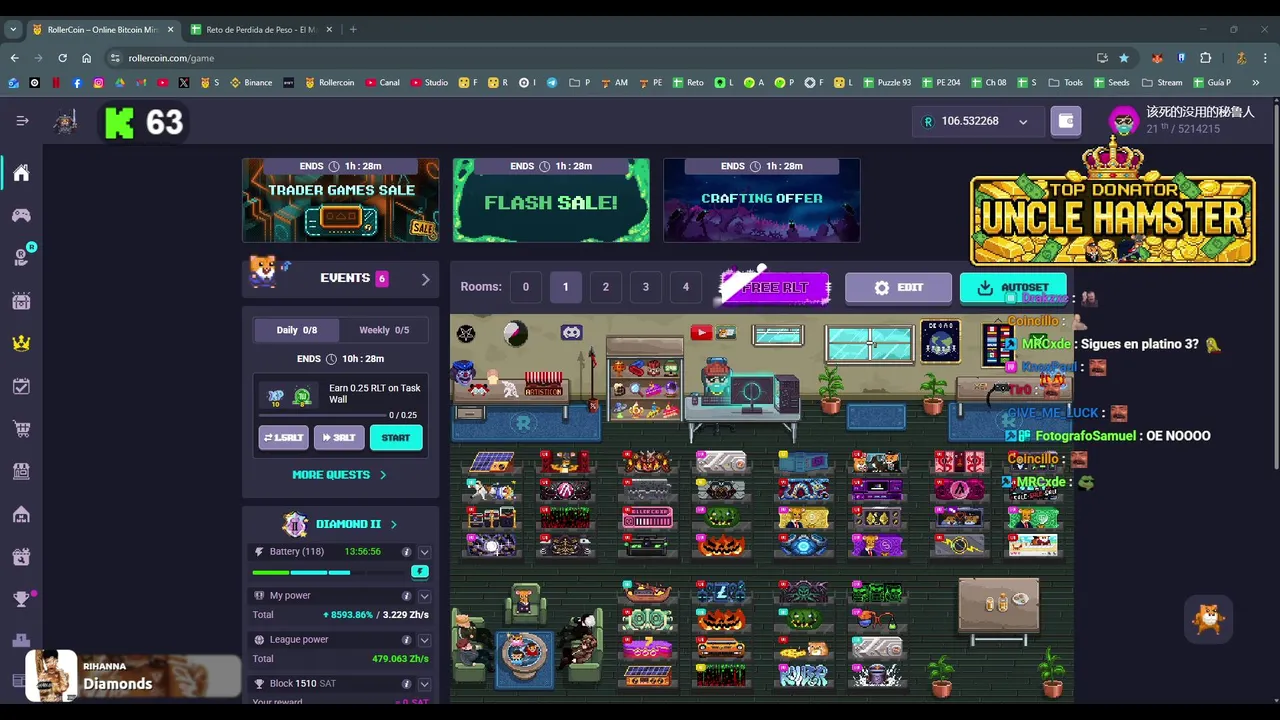The width and height of the screenshot is (1280, 720).
Task: Open the crown icon in the sidebar
Action: click(21, 343)
